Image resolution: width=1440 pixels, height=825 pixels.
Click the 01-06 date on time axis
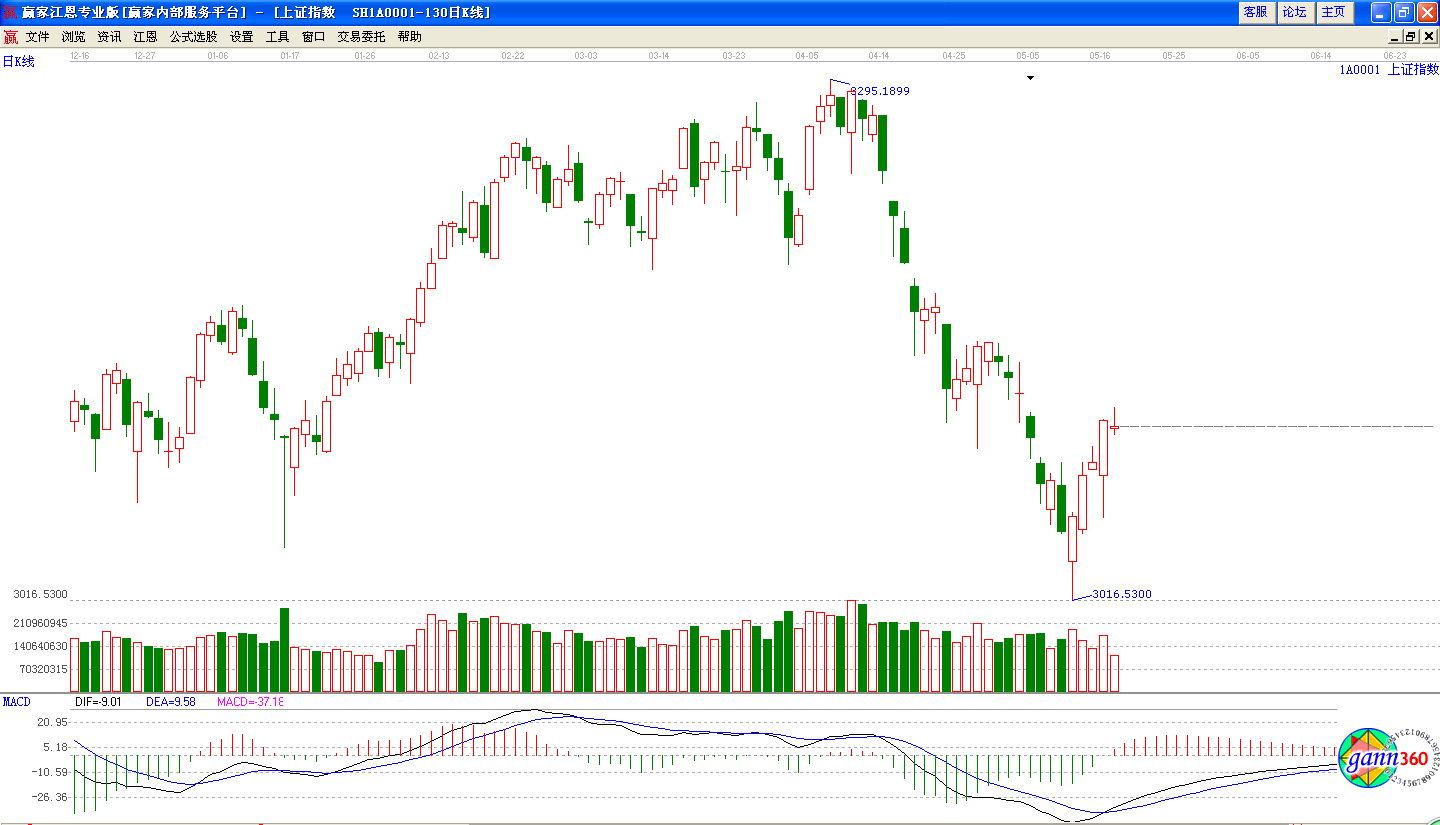point(217,56)
